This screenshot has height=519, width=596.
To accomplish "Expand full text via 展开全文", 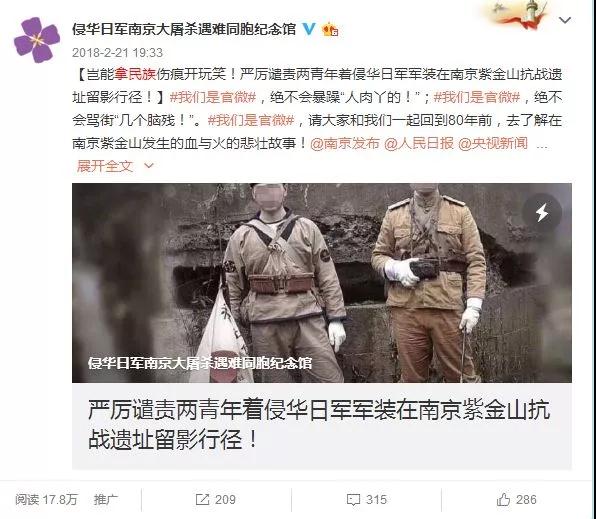I will [x=105, y=166].
